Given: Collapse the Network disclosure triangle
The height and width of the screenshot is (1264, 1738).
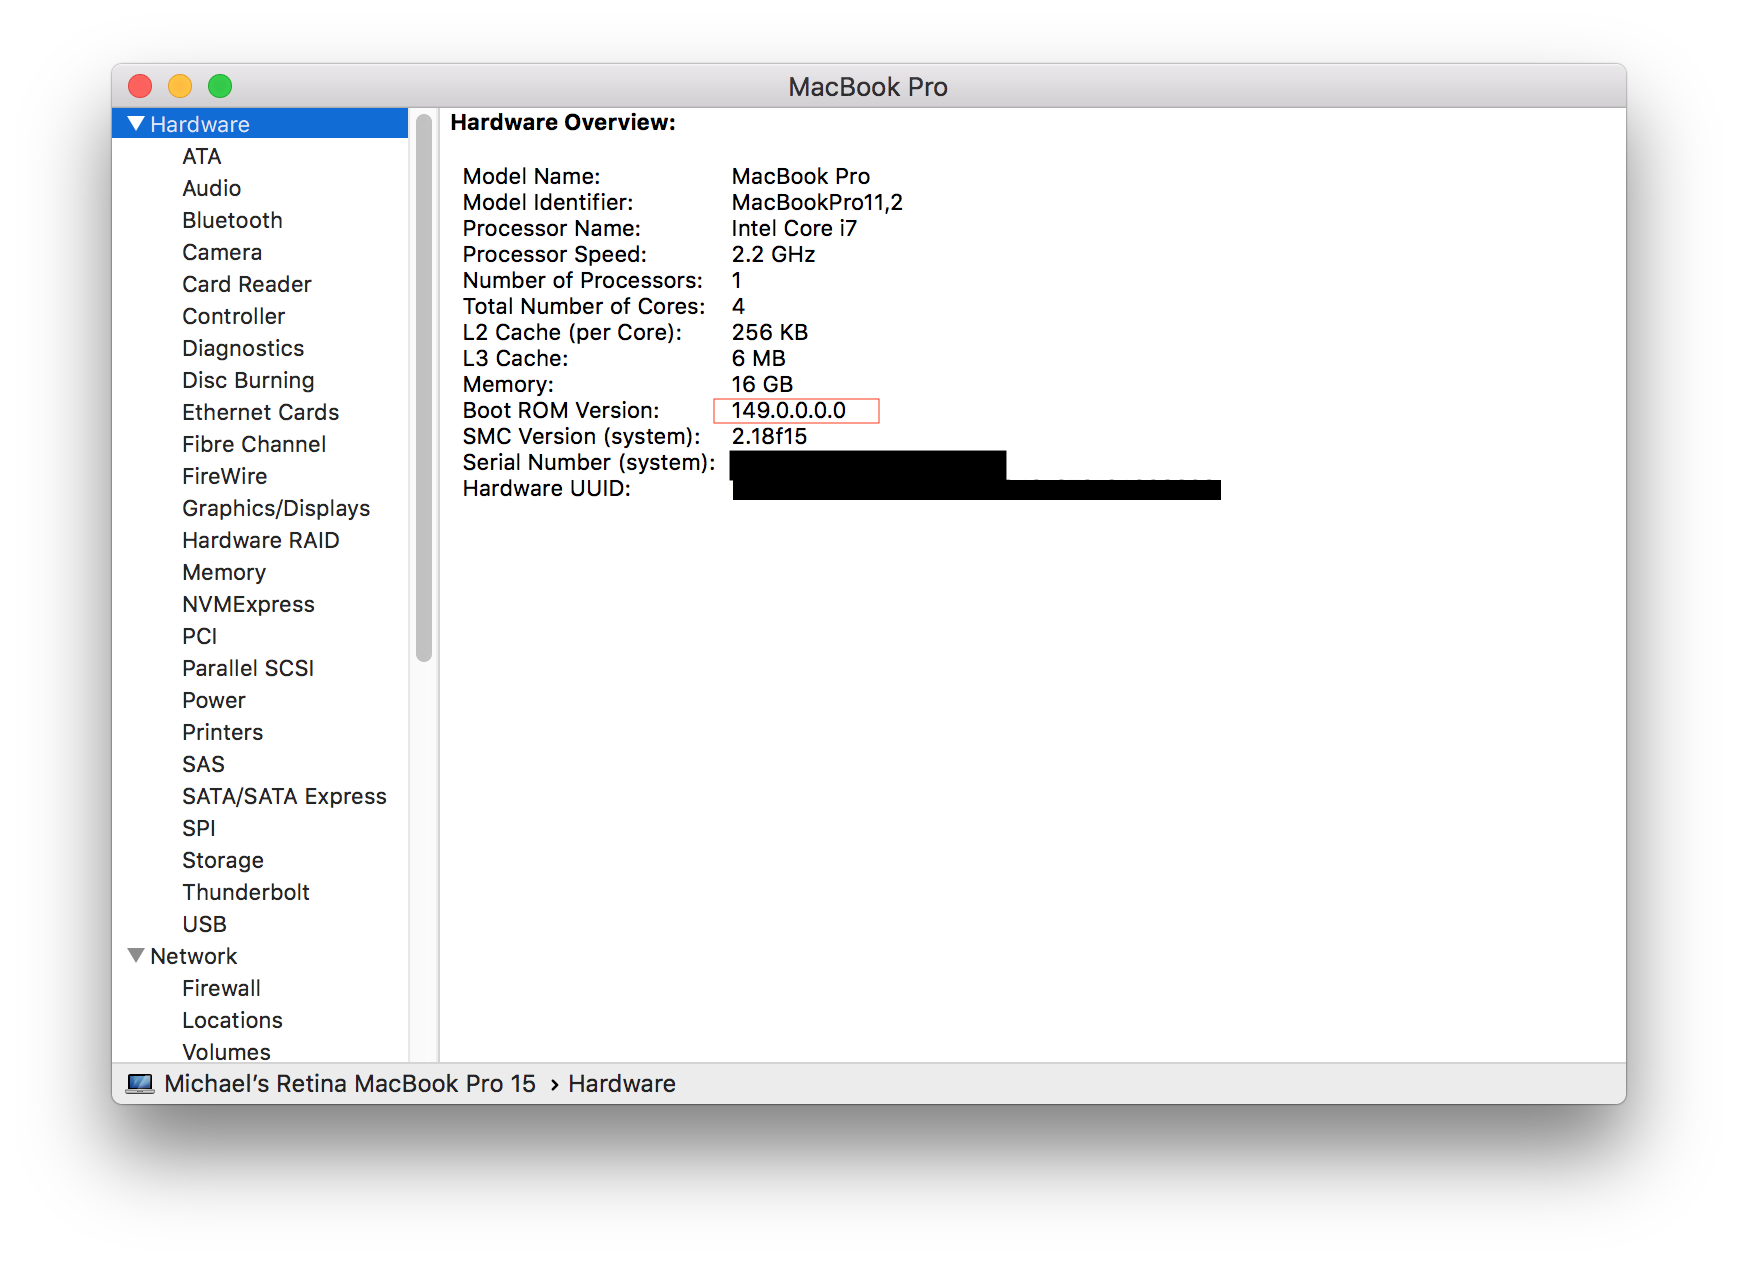Looking at the screenshot, I should point(137,956).
